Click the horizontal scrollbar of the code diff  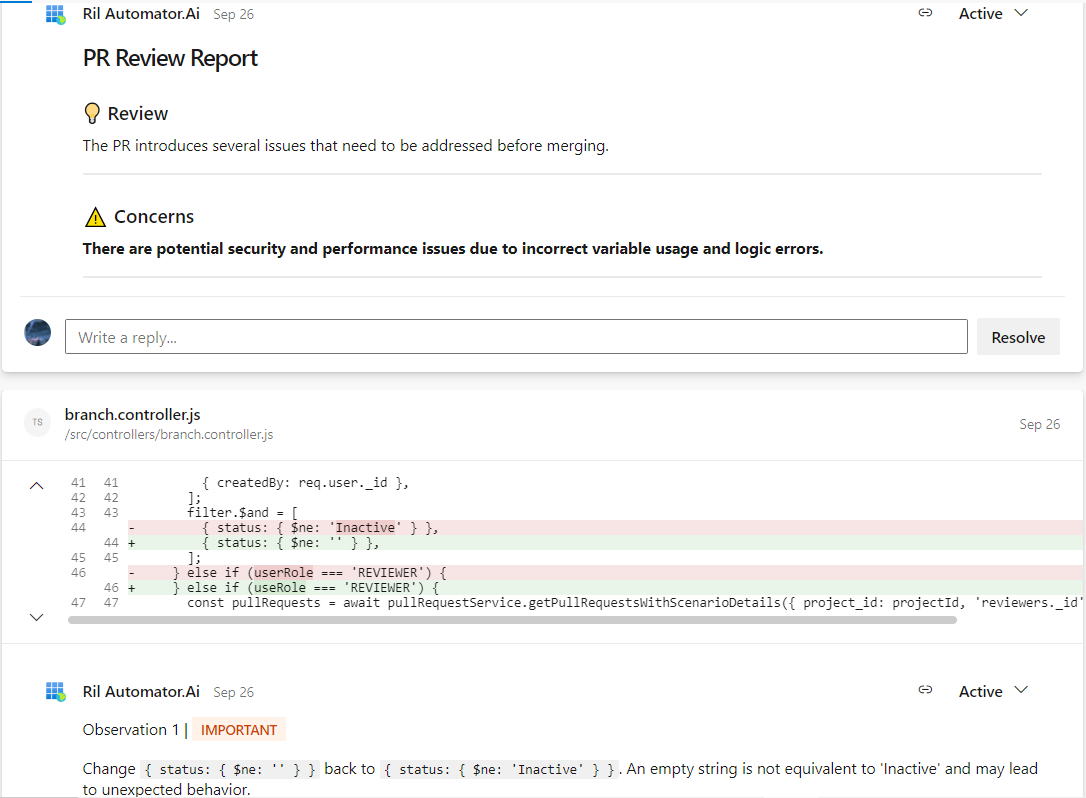[513, 620]
